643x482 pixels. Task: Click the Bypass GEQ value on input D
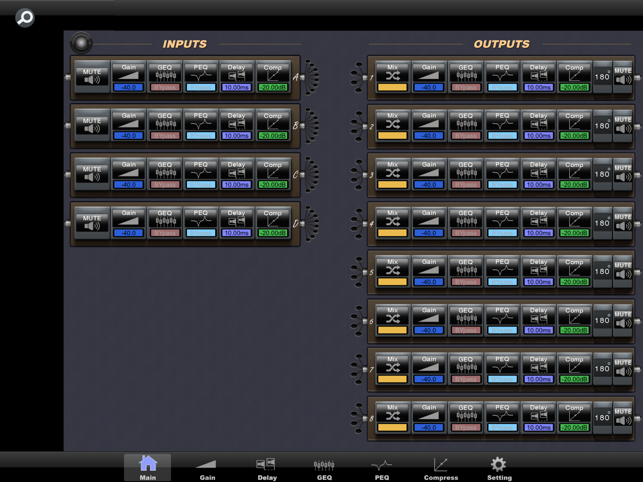coord(164,233)
